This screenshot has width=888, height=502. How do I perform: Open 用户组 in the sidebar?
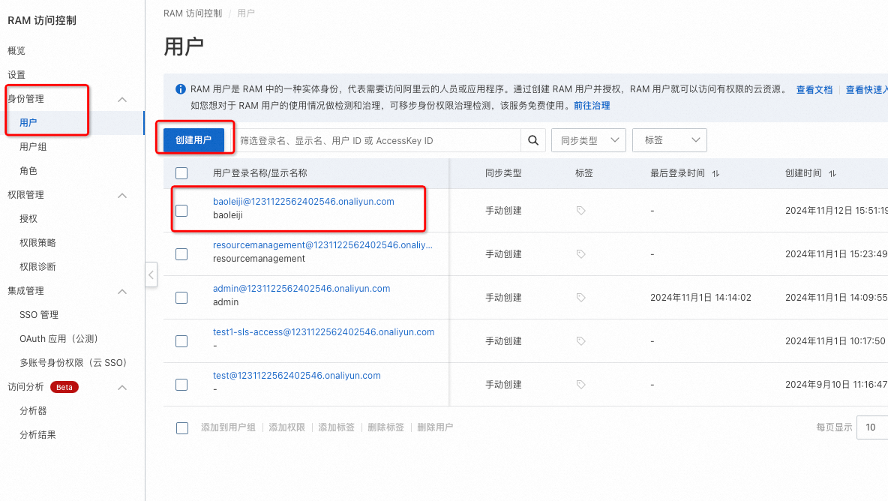[x=33, y=147]
